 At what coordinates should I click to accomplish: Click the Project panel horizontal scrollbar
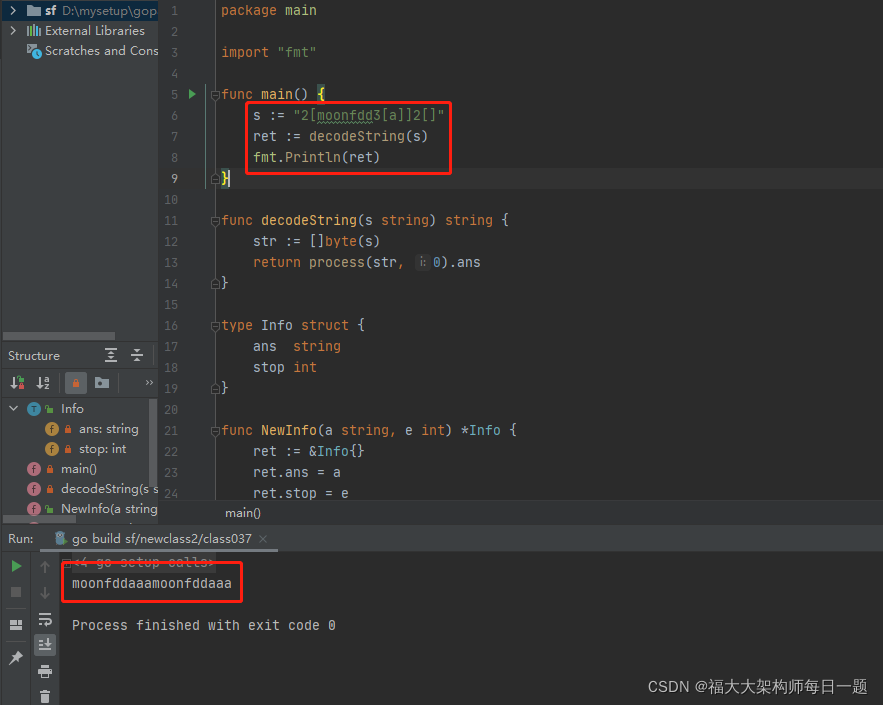tap(59, 336)
